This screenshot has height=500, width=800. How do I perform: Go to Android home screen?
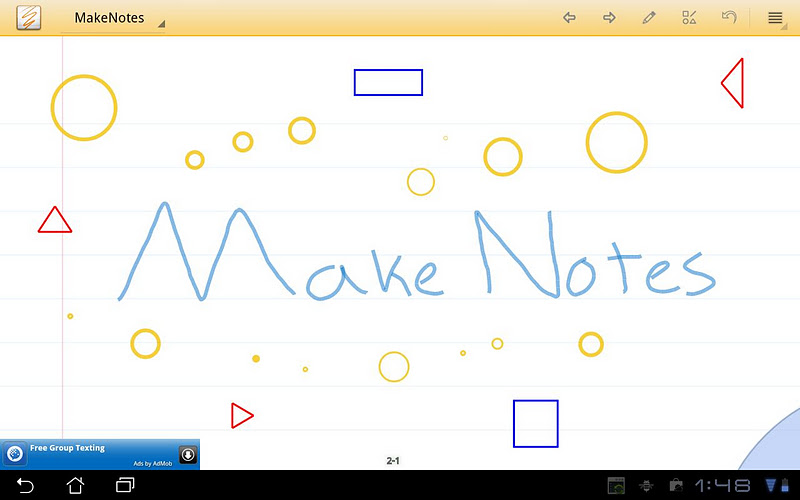pyautogui.click(x=76, y=485)
